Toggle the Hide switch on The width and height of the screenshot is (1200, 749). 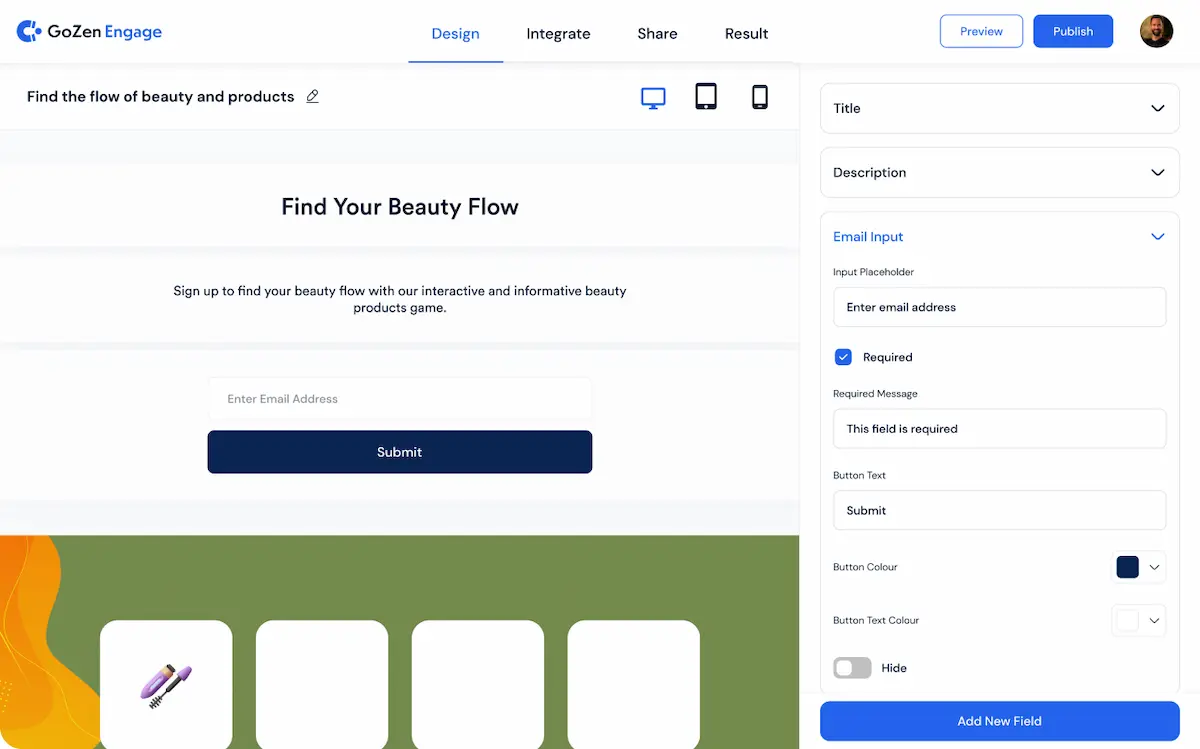(x=853, y=668)
